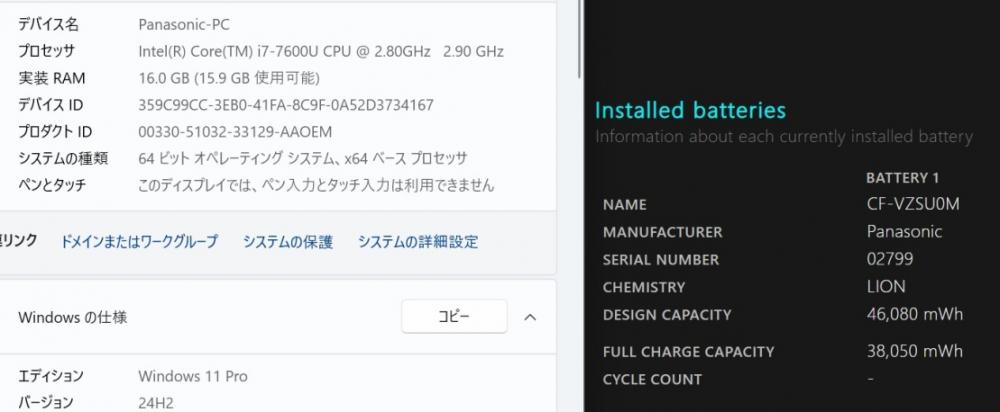
Task: Select battery name CF-VZSU0M
Action: [913, 204]
